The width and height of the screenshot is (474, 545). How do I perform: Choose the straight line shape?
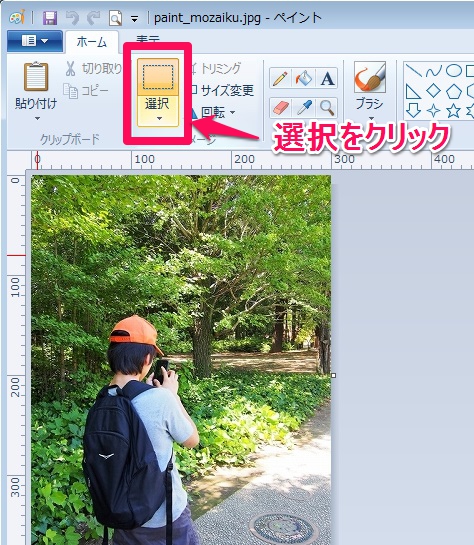(414, 71)
